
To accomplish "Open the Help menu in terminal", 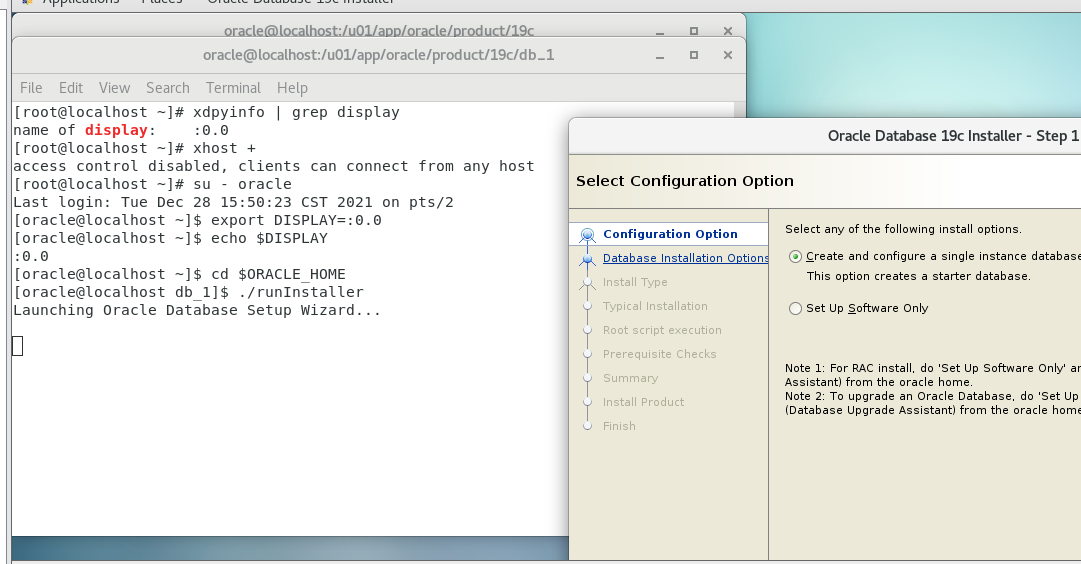I will point(292,88).
